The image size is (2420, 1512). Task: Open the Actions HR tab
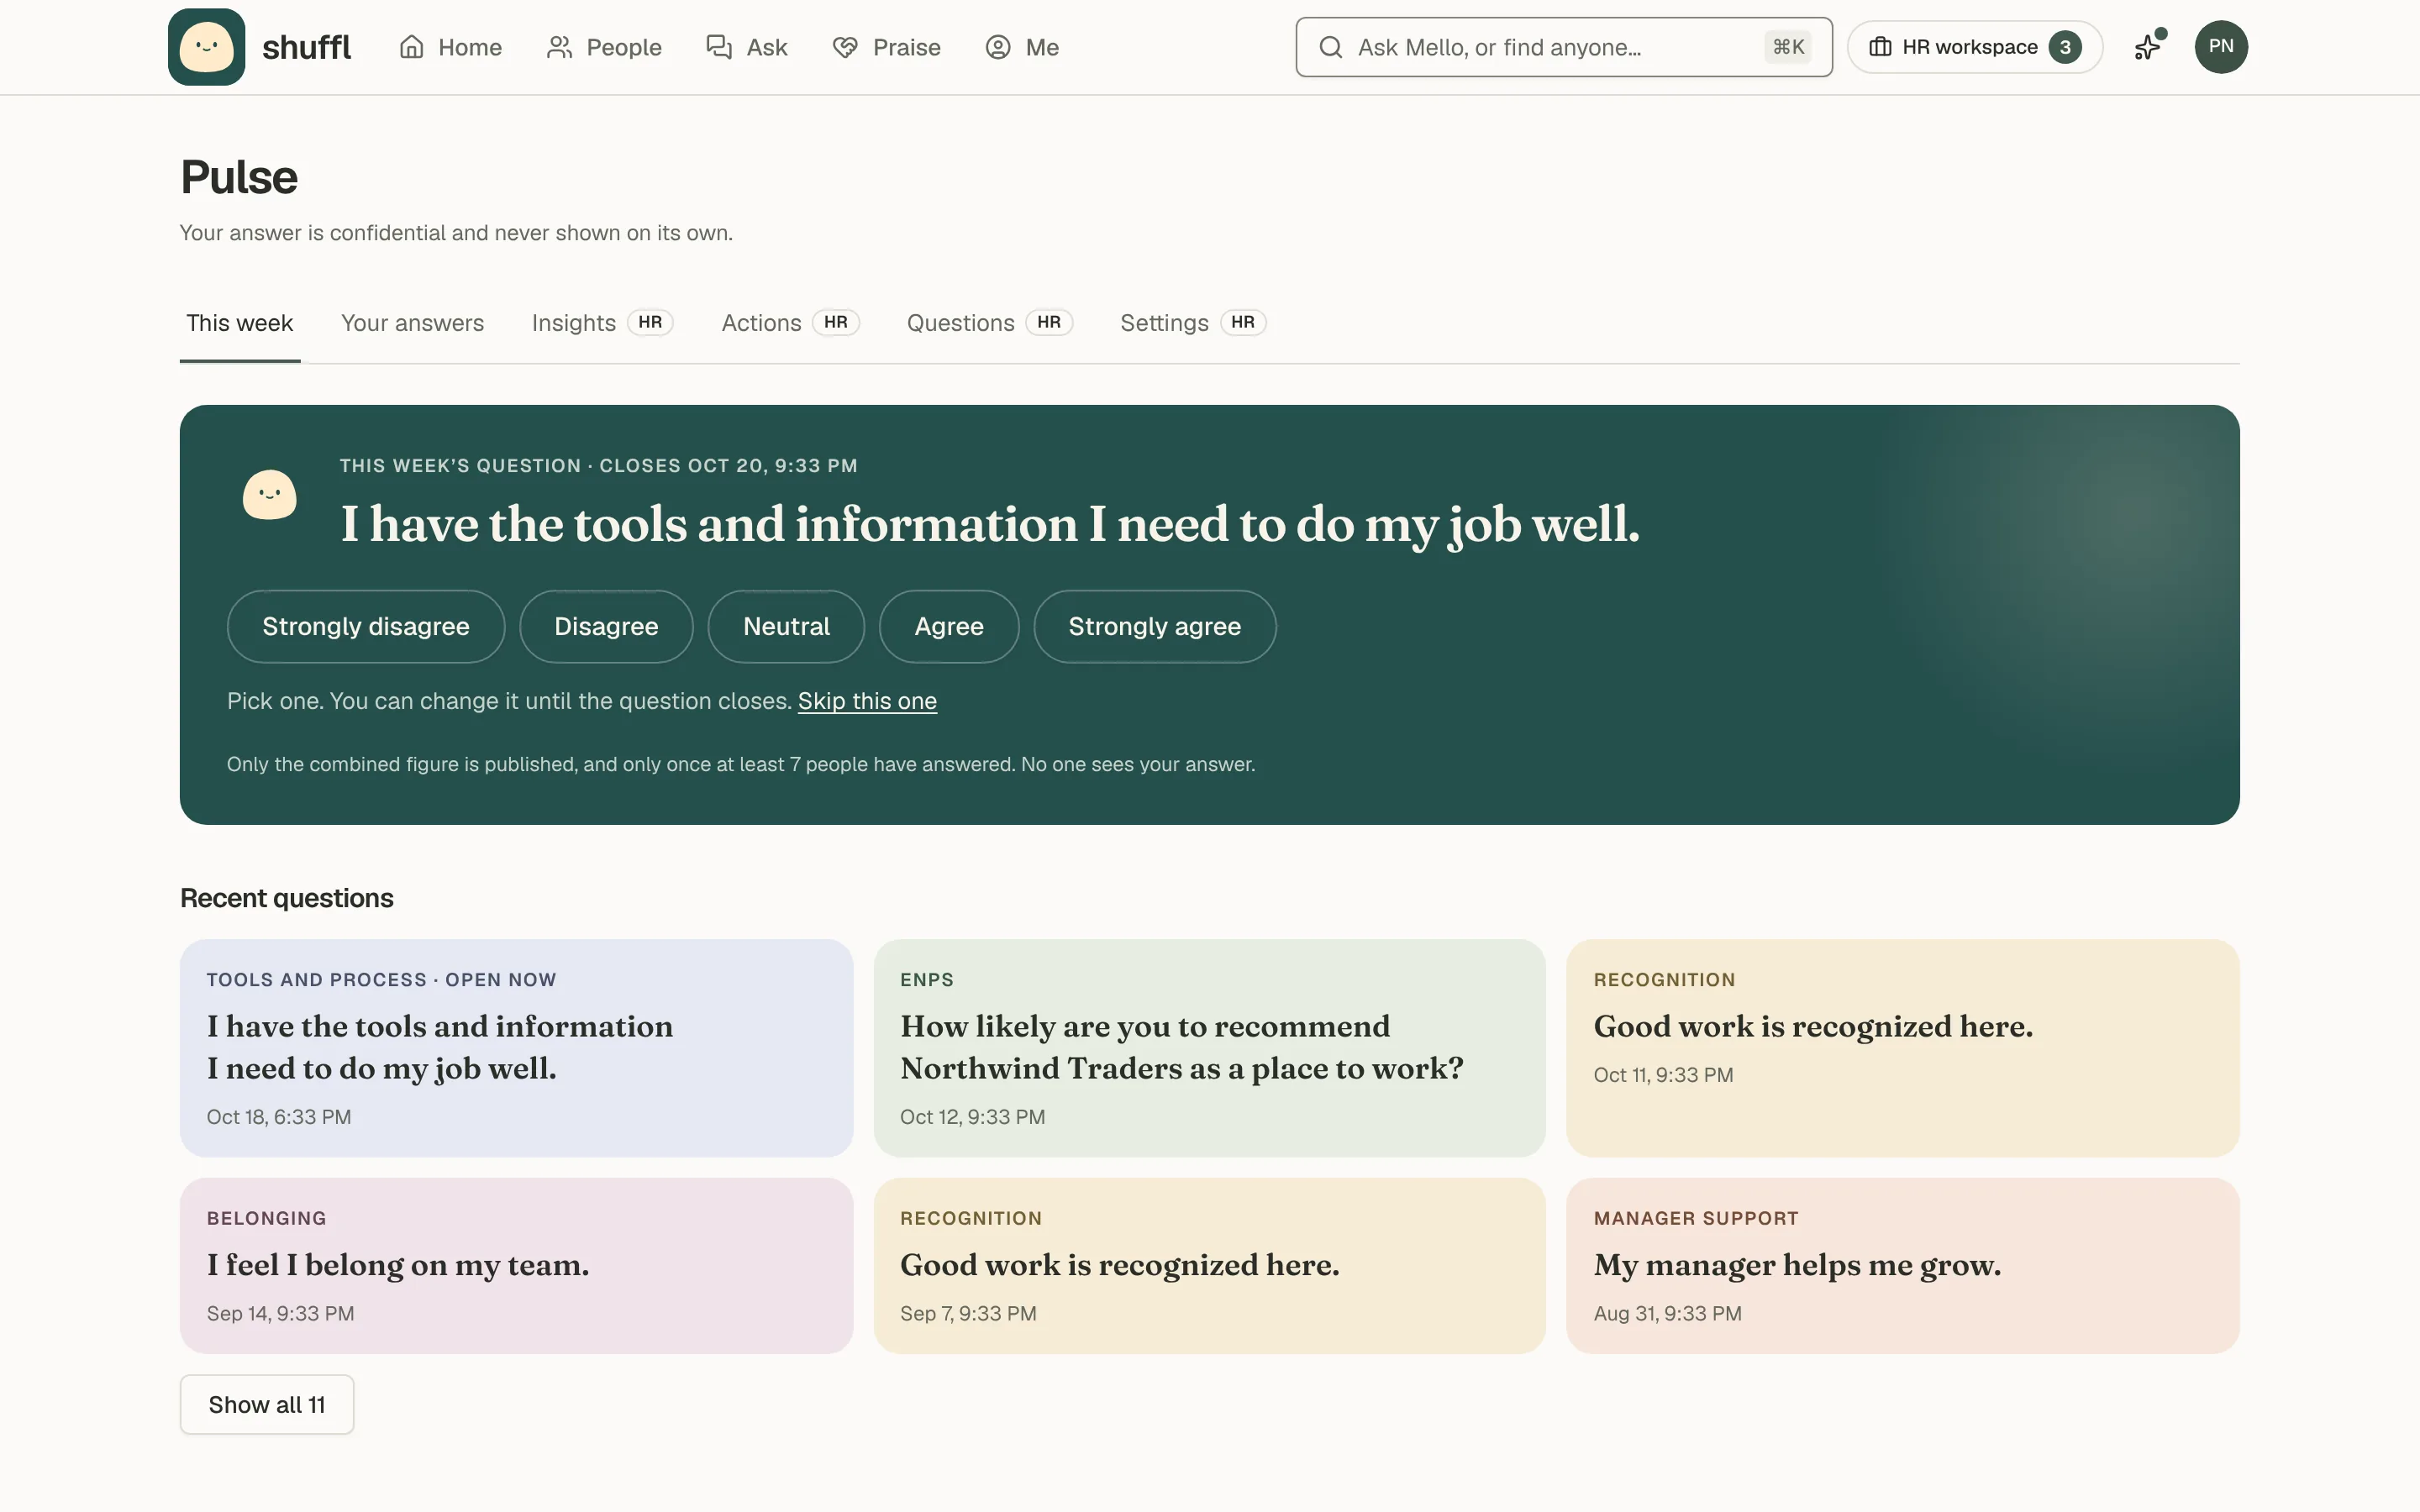tap(790, 323)
